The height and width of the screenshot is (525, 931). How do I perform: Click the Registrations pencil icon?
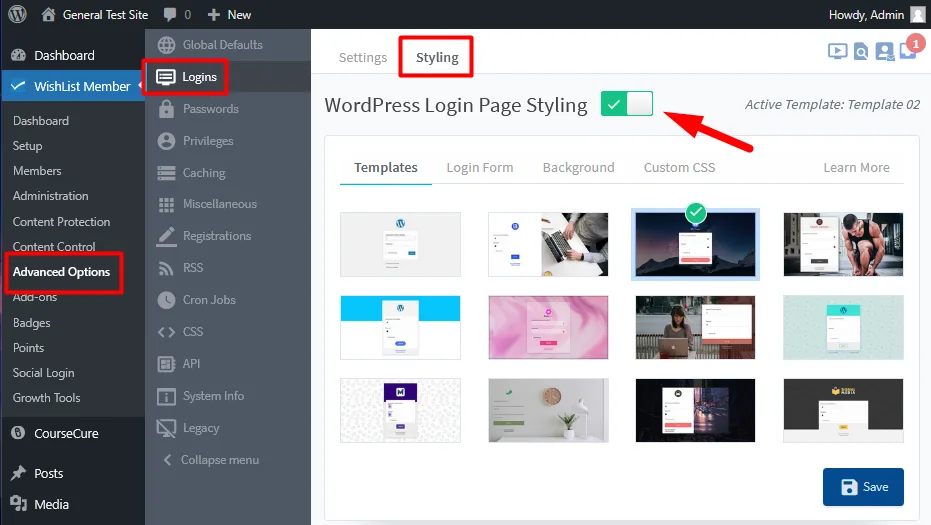click(x=166, y=236)
